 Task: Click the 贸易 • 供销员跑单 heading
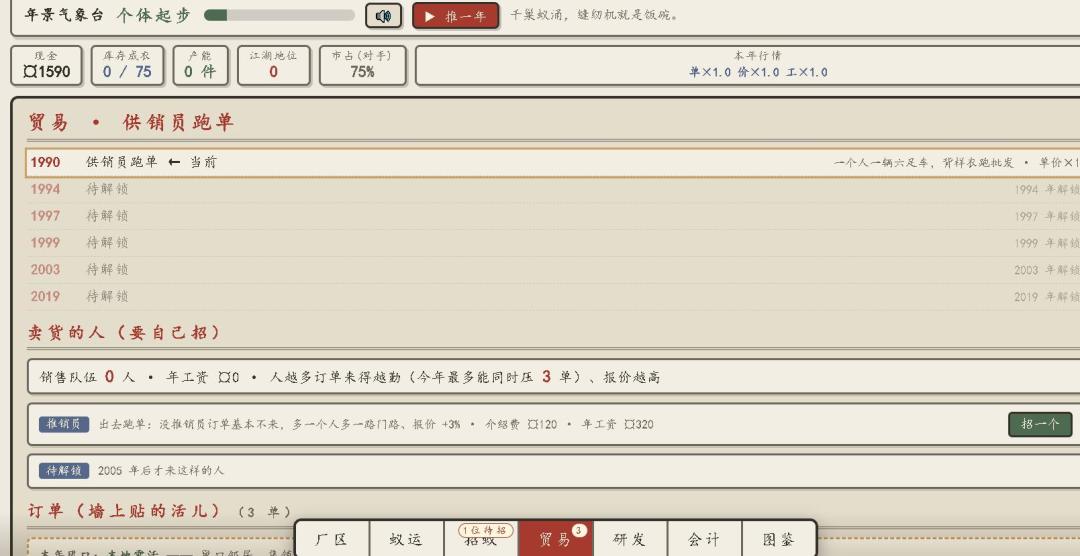(131, 123)
